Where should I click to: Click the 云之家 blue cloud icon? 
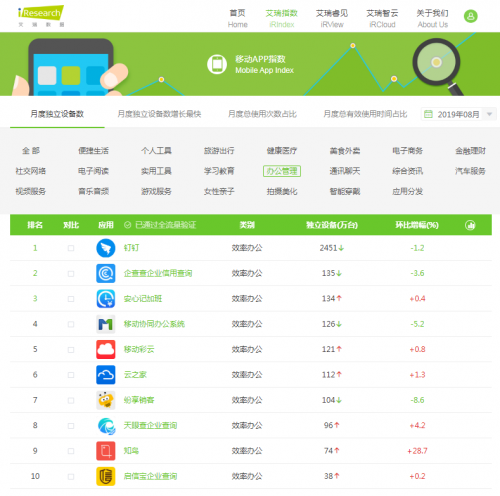(106, 375)
